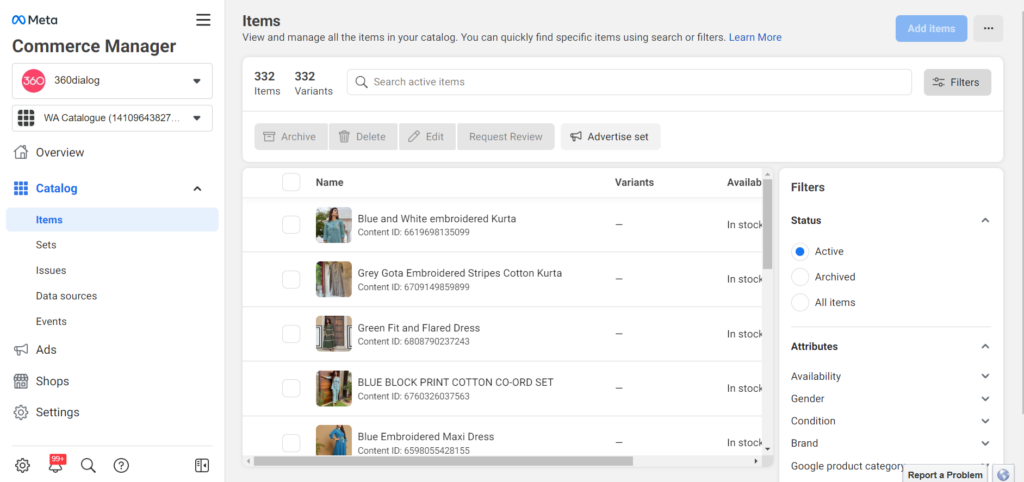Collapse the Attributes filter section
1024x482 pixels.
985,347
